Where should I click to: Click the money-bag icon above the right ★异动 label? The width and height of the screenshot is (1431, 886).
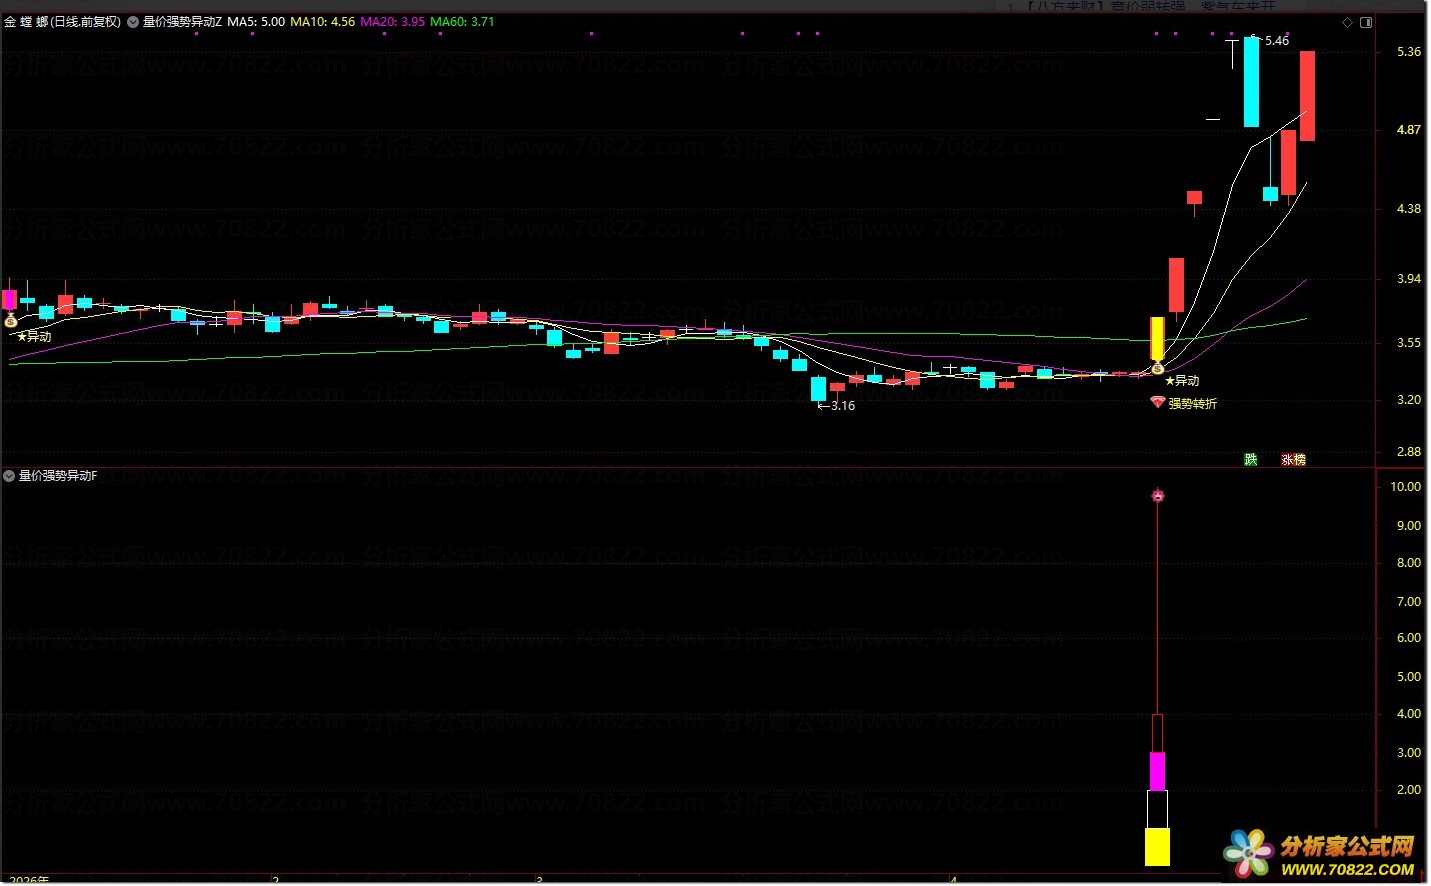tap(1158, 369)
